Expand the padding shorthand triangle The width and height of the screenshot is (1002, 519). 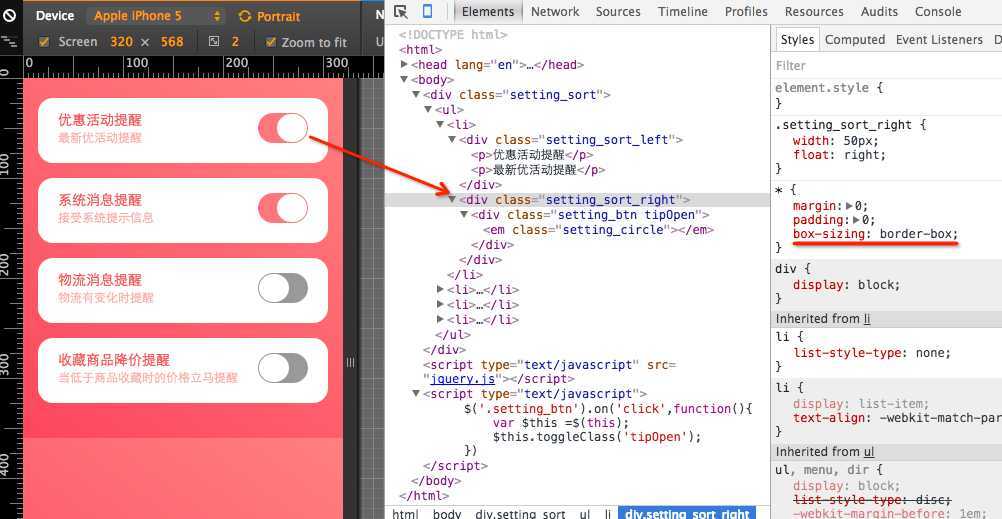pos(857,220)
